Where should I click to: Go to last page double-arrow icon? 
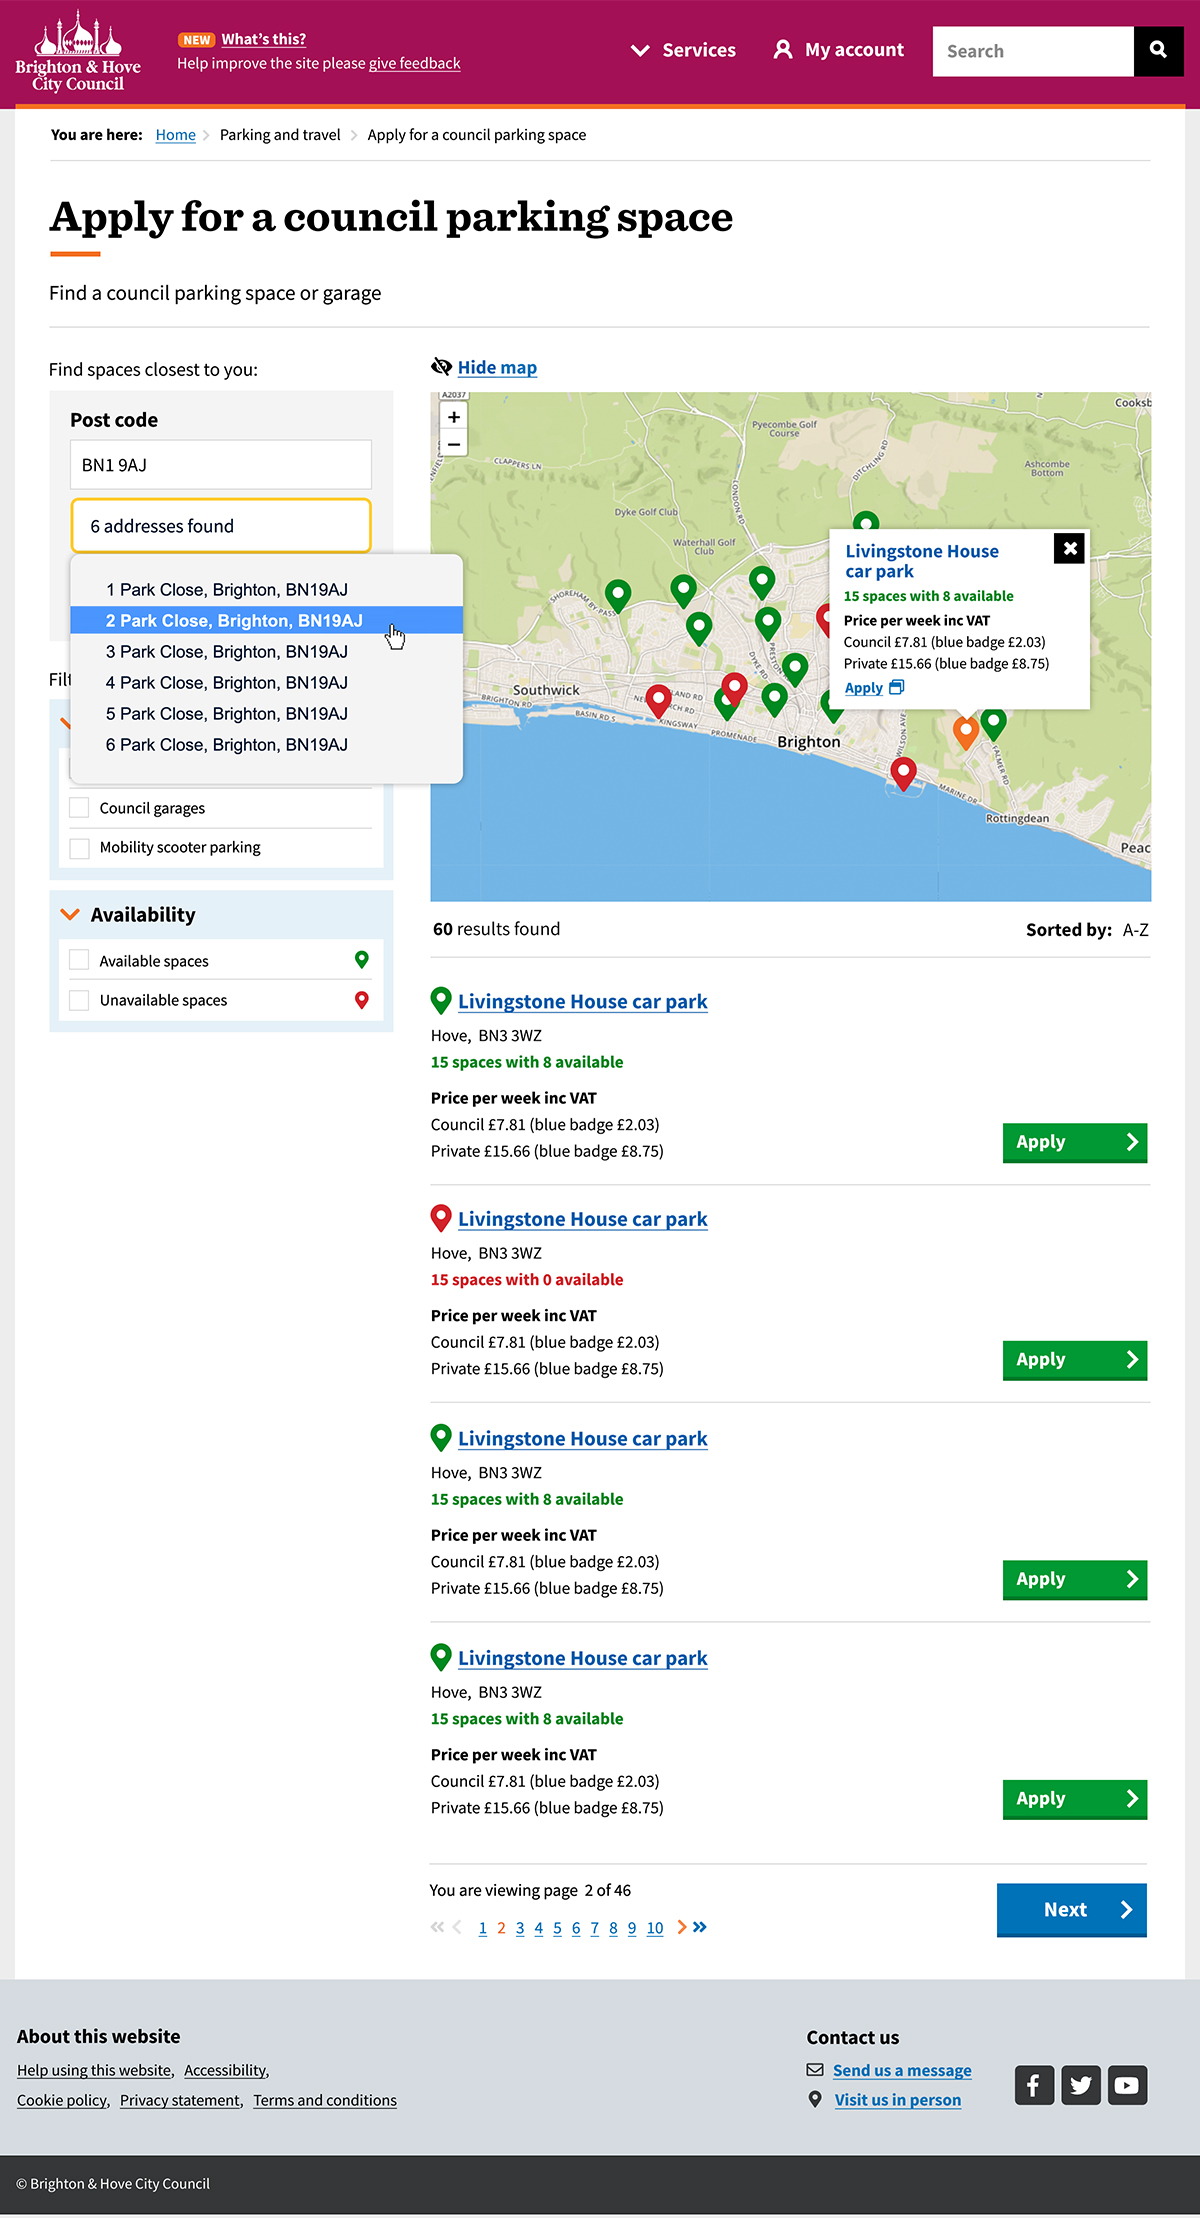pyautogui.click(x=700, y=1927)
